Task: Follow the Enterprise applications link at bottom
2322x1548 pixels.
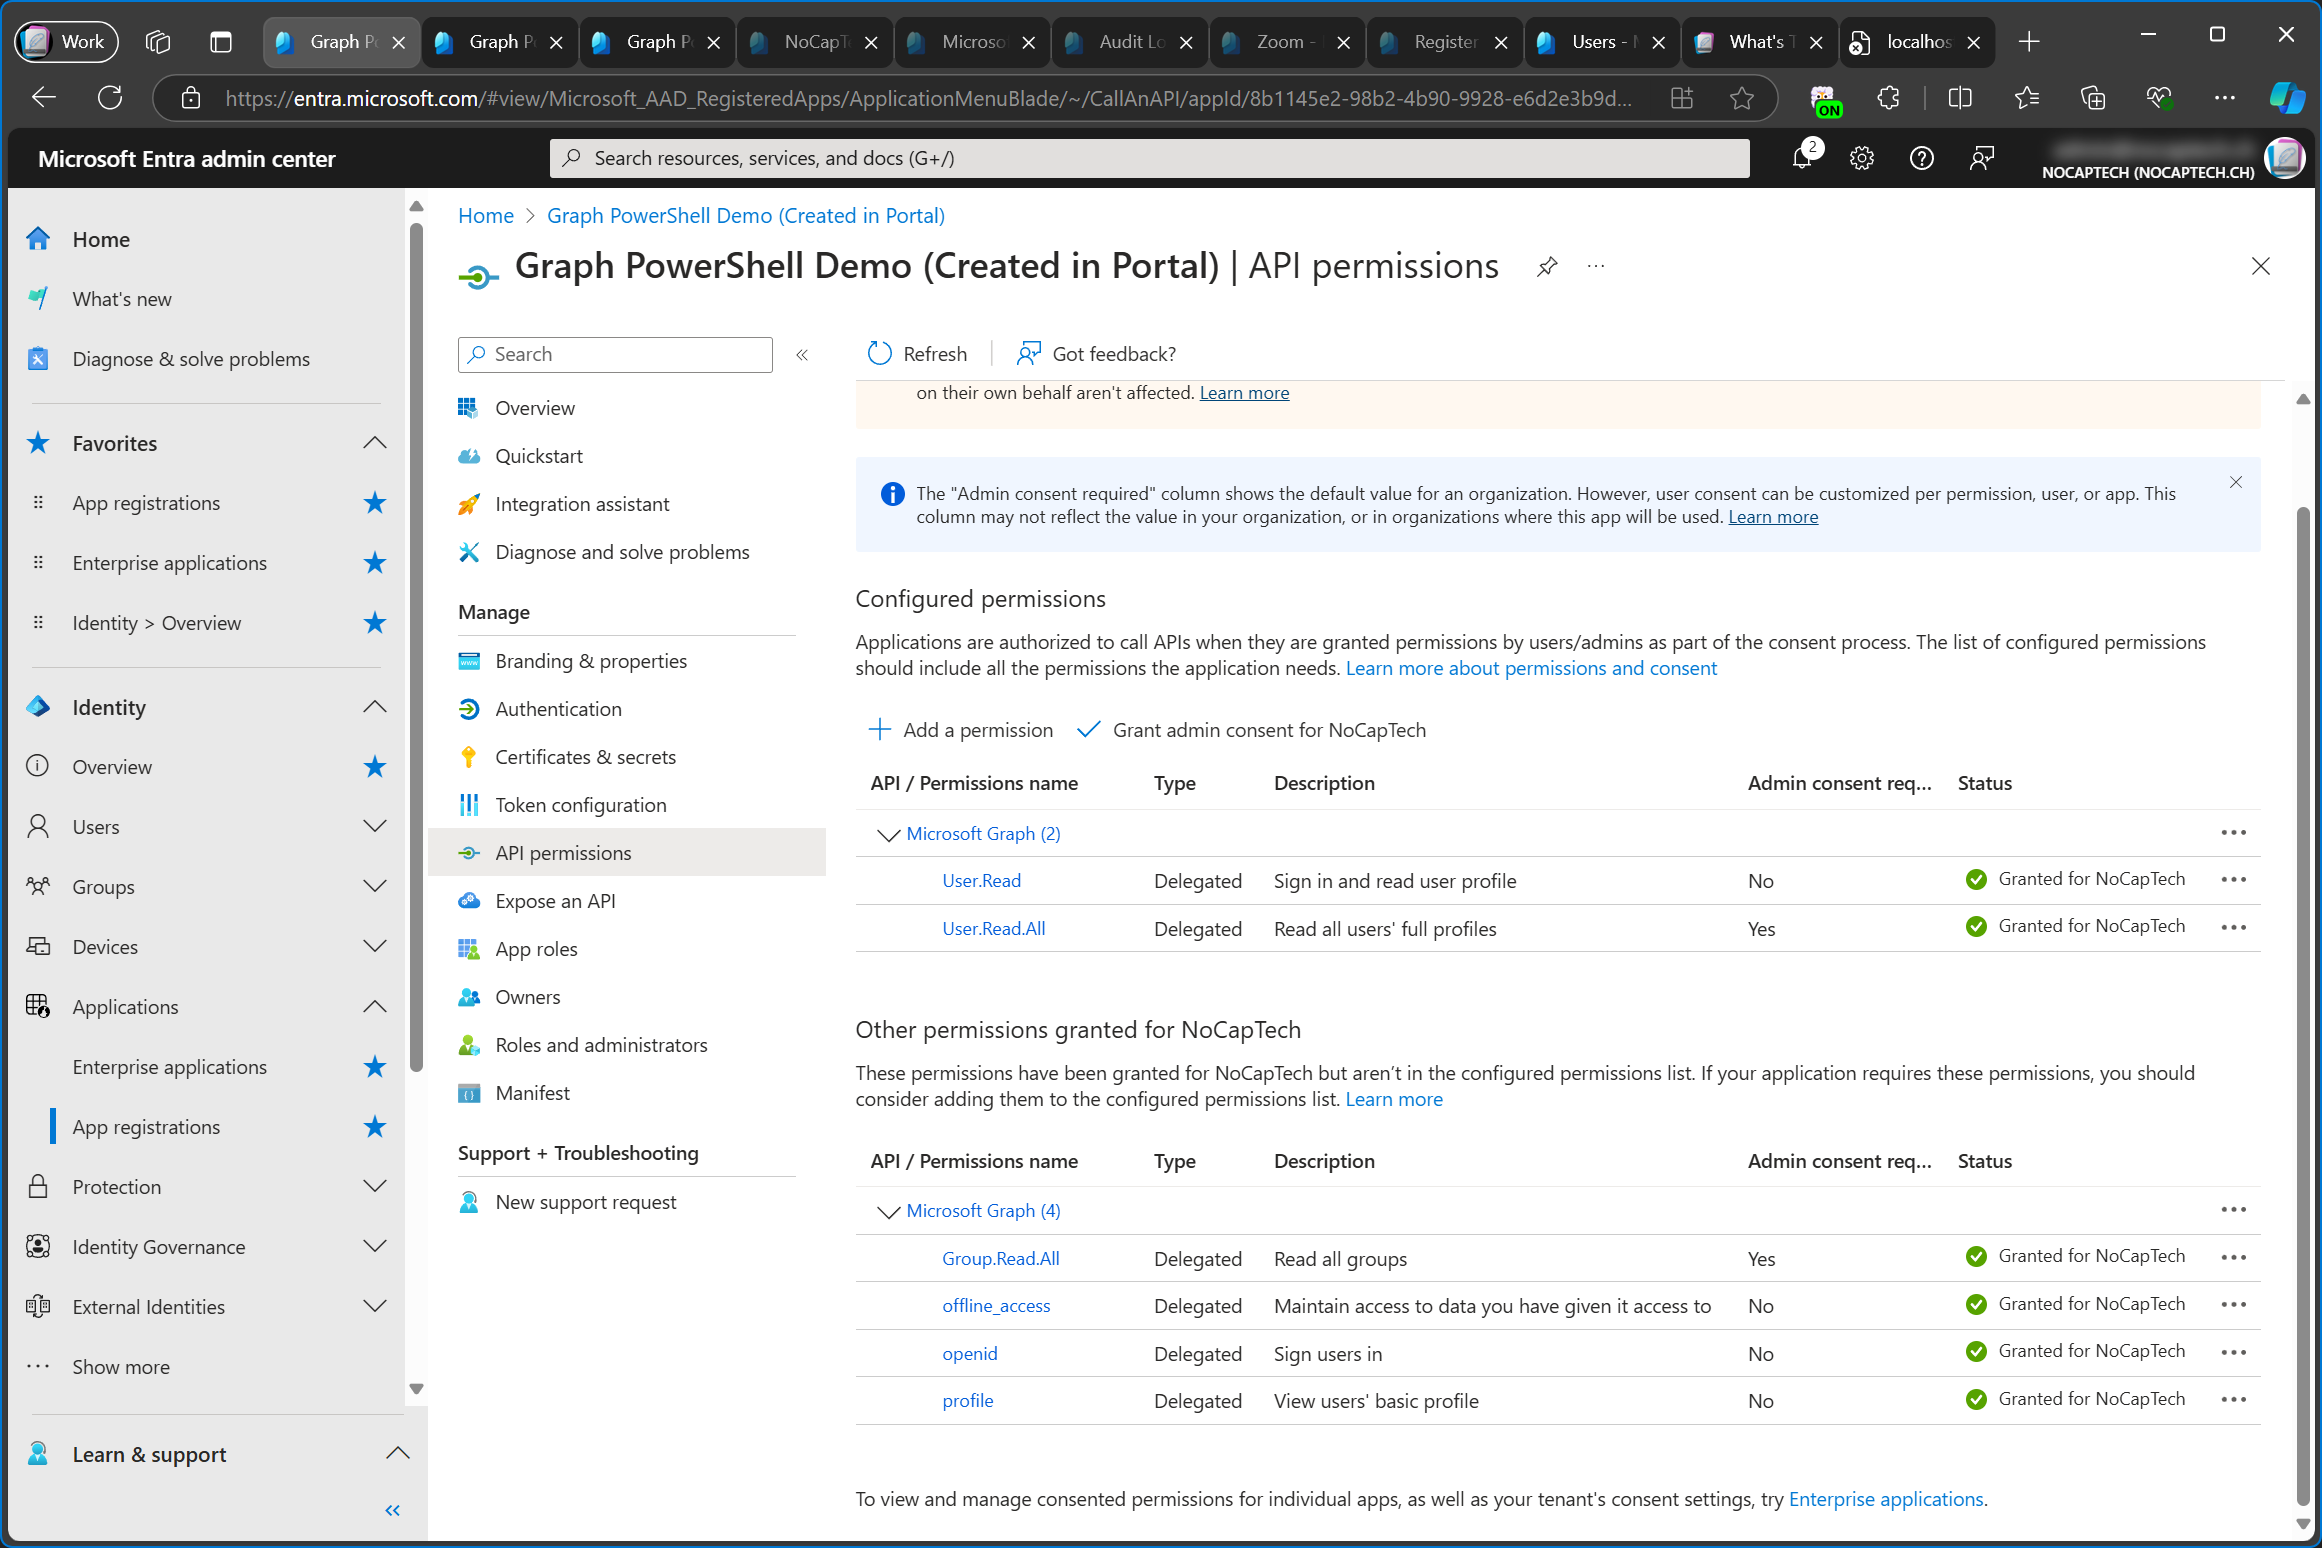Action: [1886, 1499]
